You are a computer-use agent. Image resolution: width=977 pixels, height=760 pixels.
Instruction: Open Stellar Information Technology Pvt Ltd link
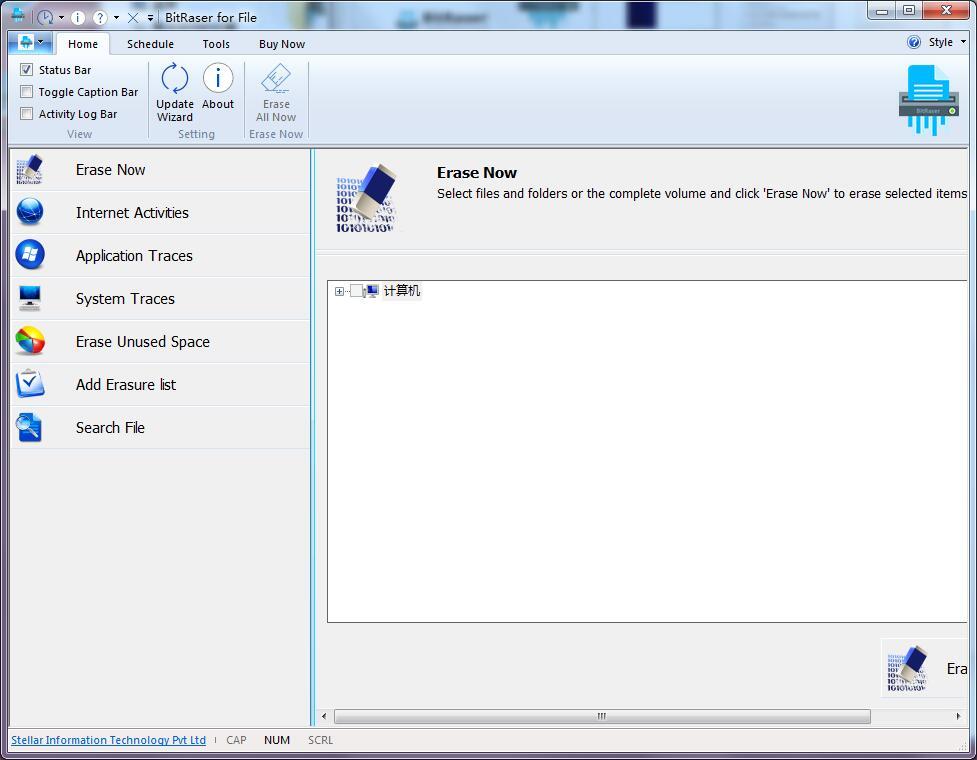[x=108, y=740]
